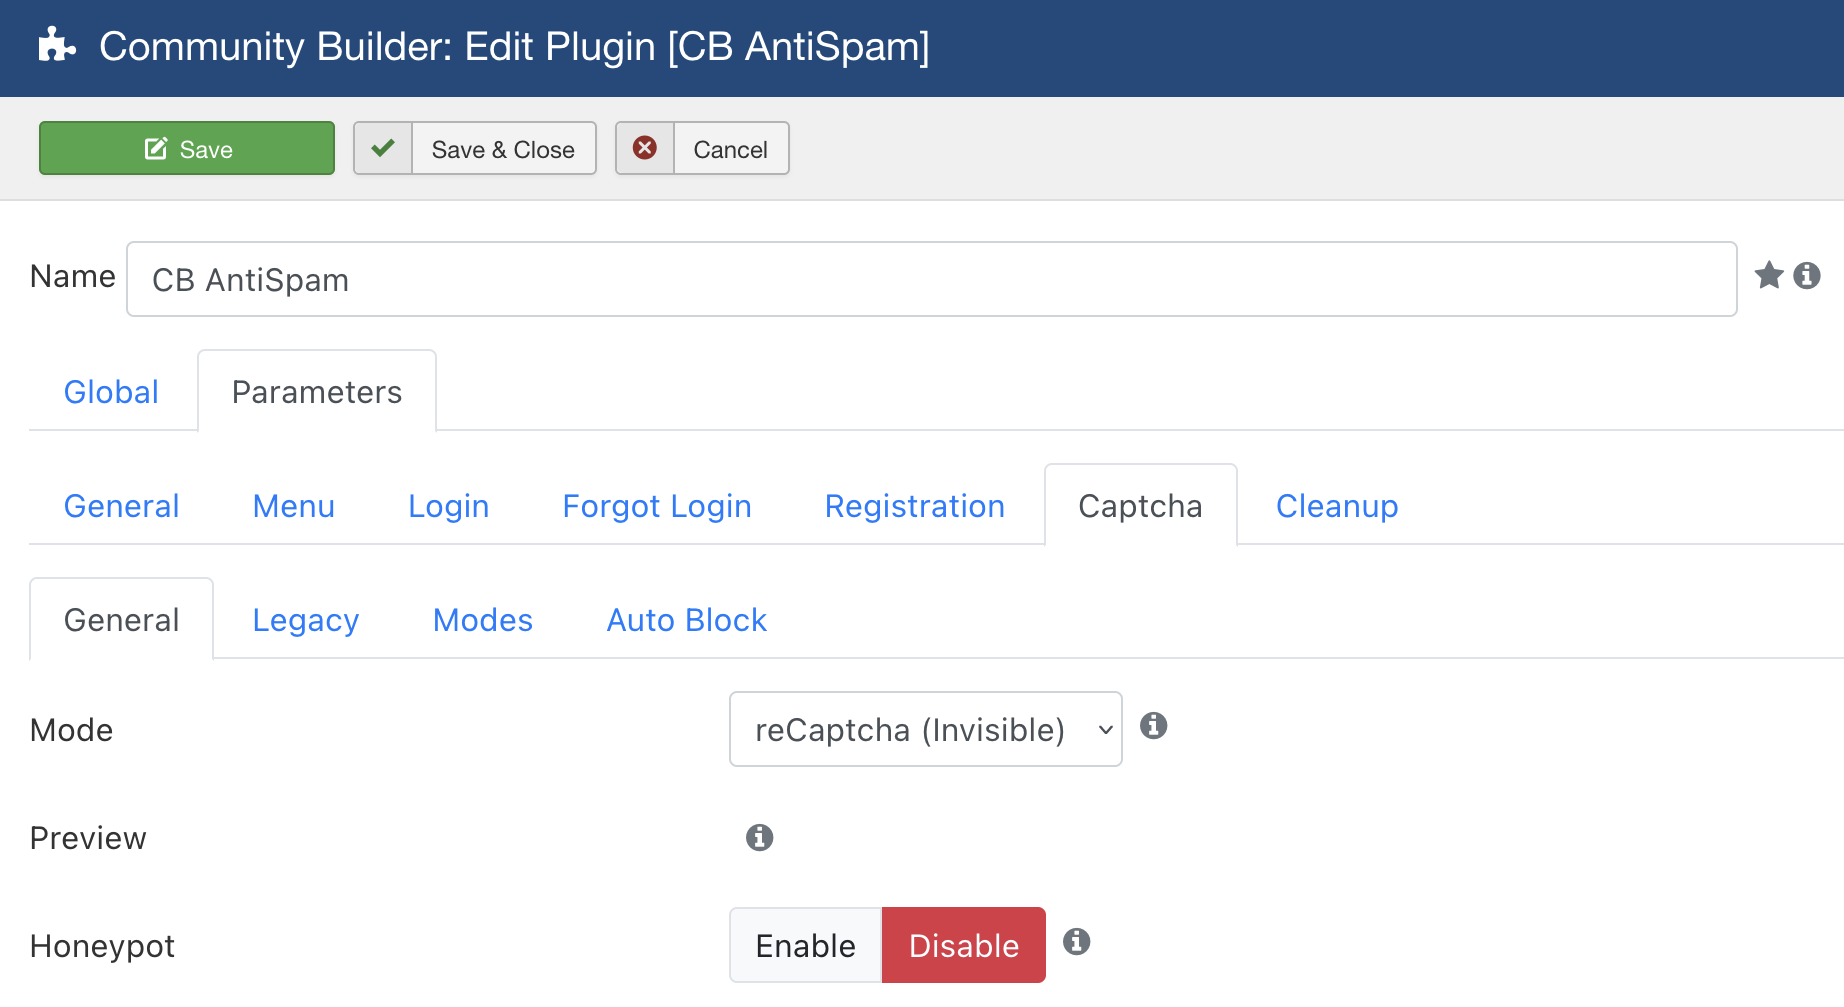Click the star icon next to Name field
1844x1007 pixels.
pos(1769,275)
